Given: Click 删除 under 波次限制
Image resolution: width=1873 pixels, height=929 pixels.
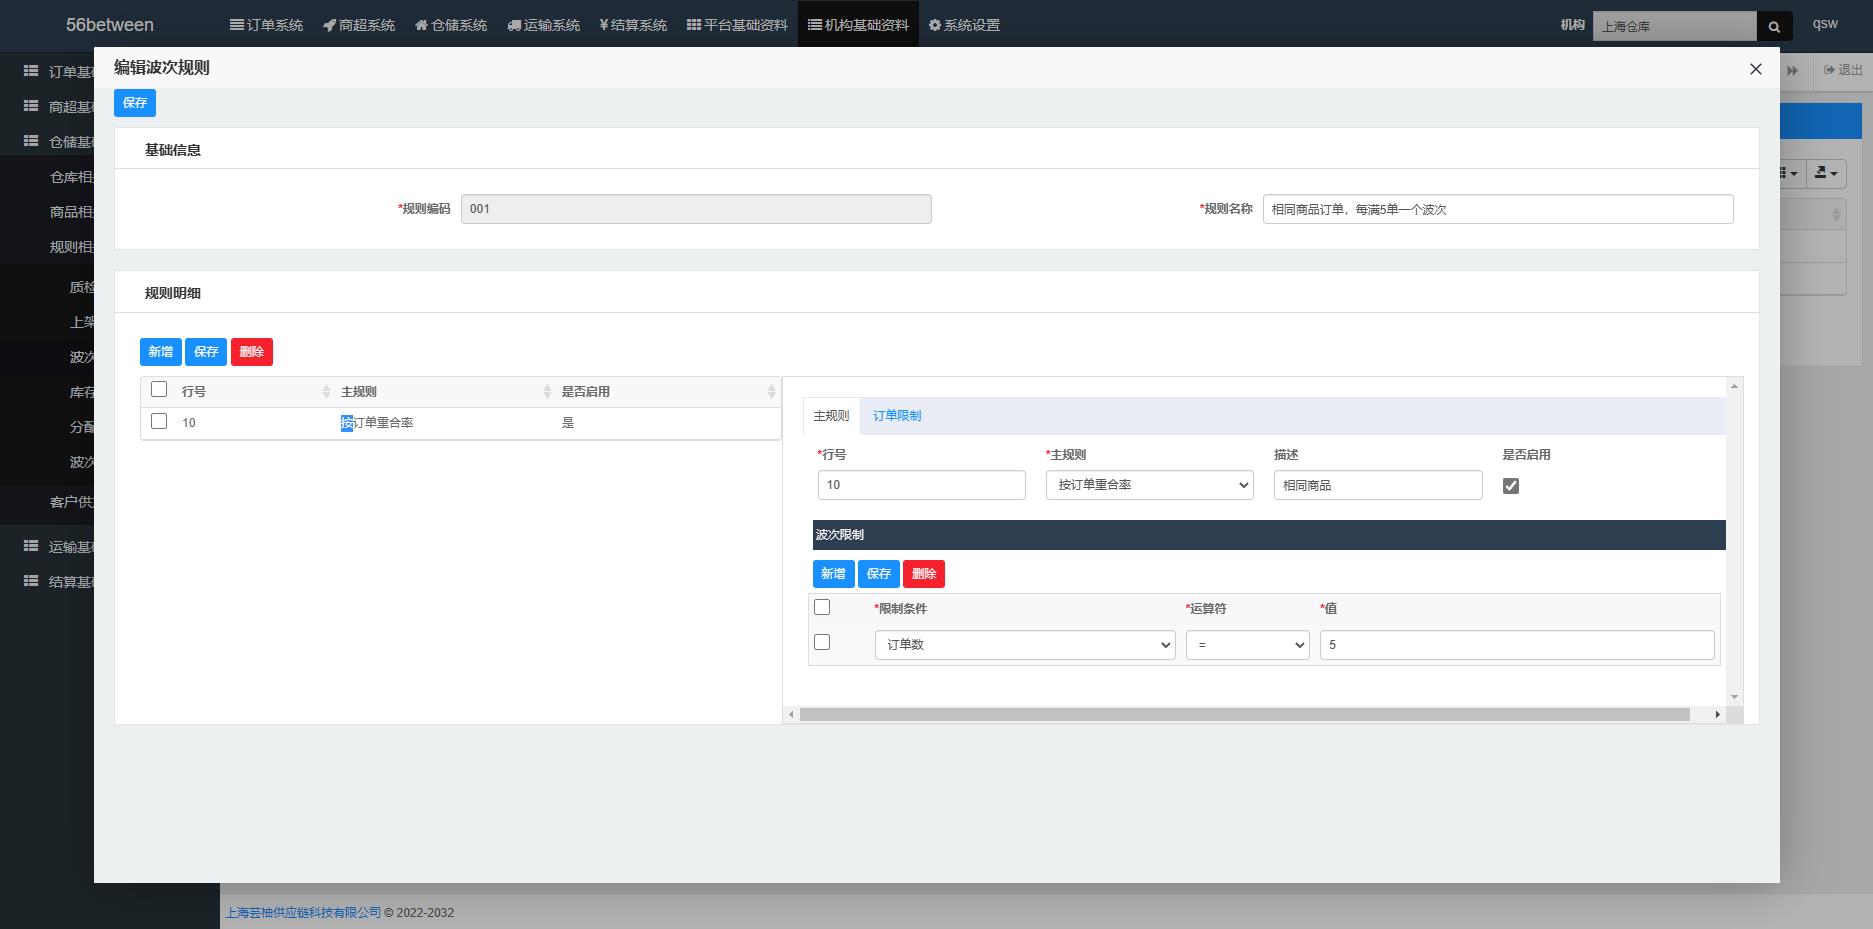Looking at the screenshot, I should click(x=924, y=574).
